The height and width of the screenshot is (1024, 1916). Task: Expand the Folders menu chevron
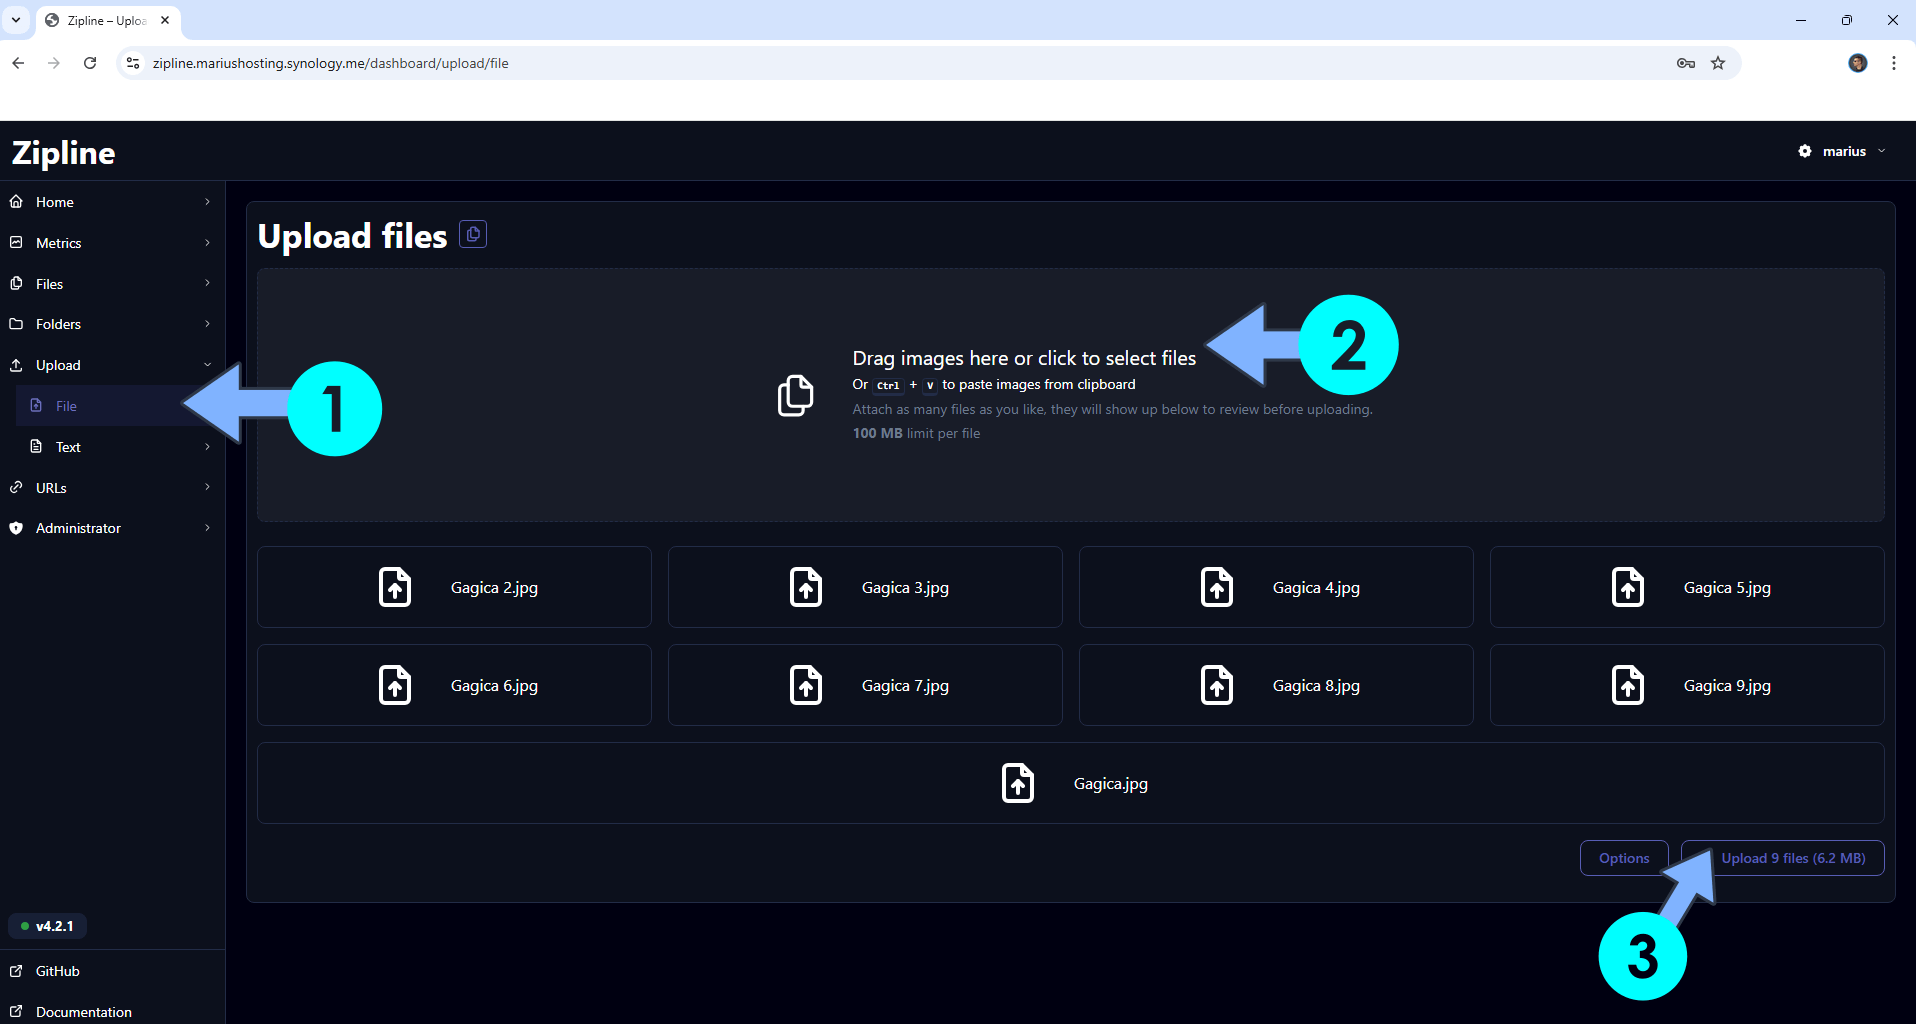pos(207,324)
